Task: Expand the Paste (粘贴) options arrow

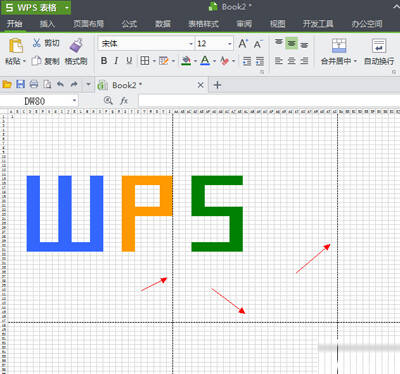Action: 24,61
